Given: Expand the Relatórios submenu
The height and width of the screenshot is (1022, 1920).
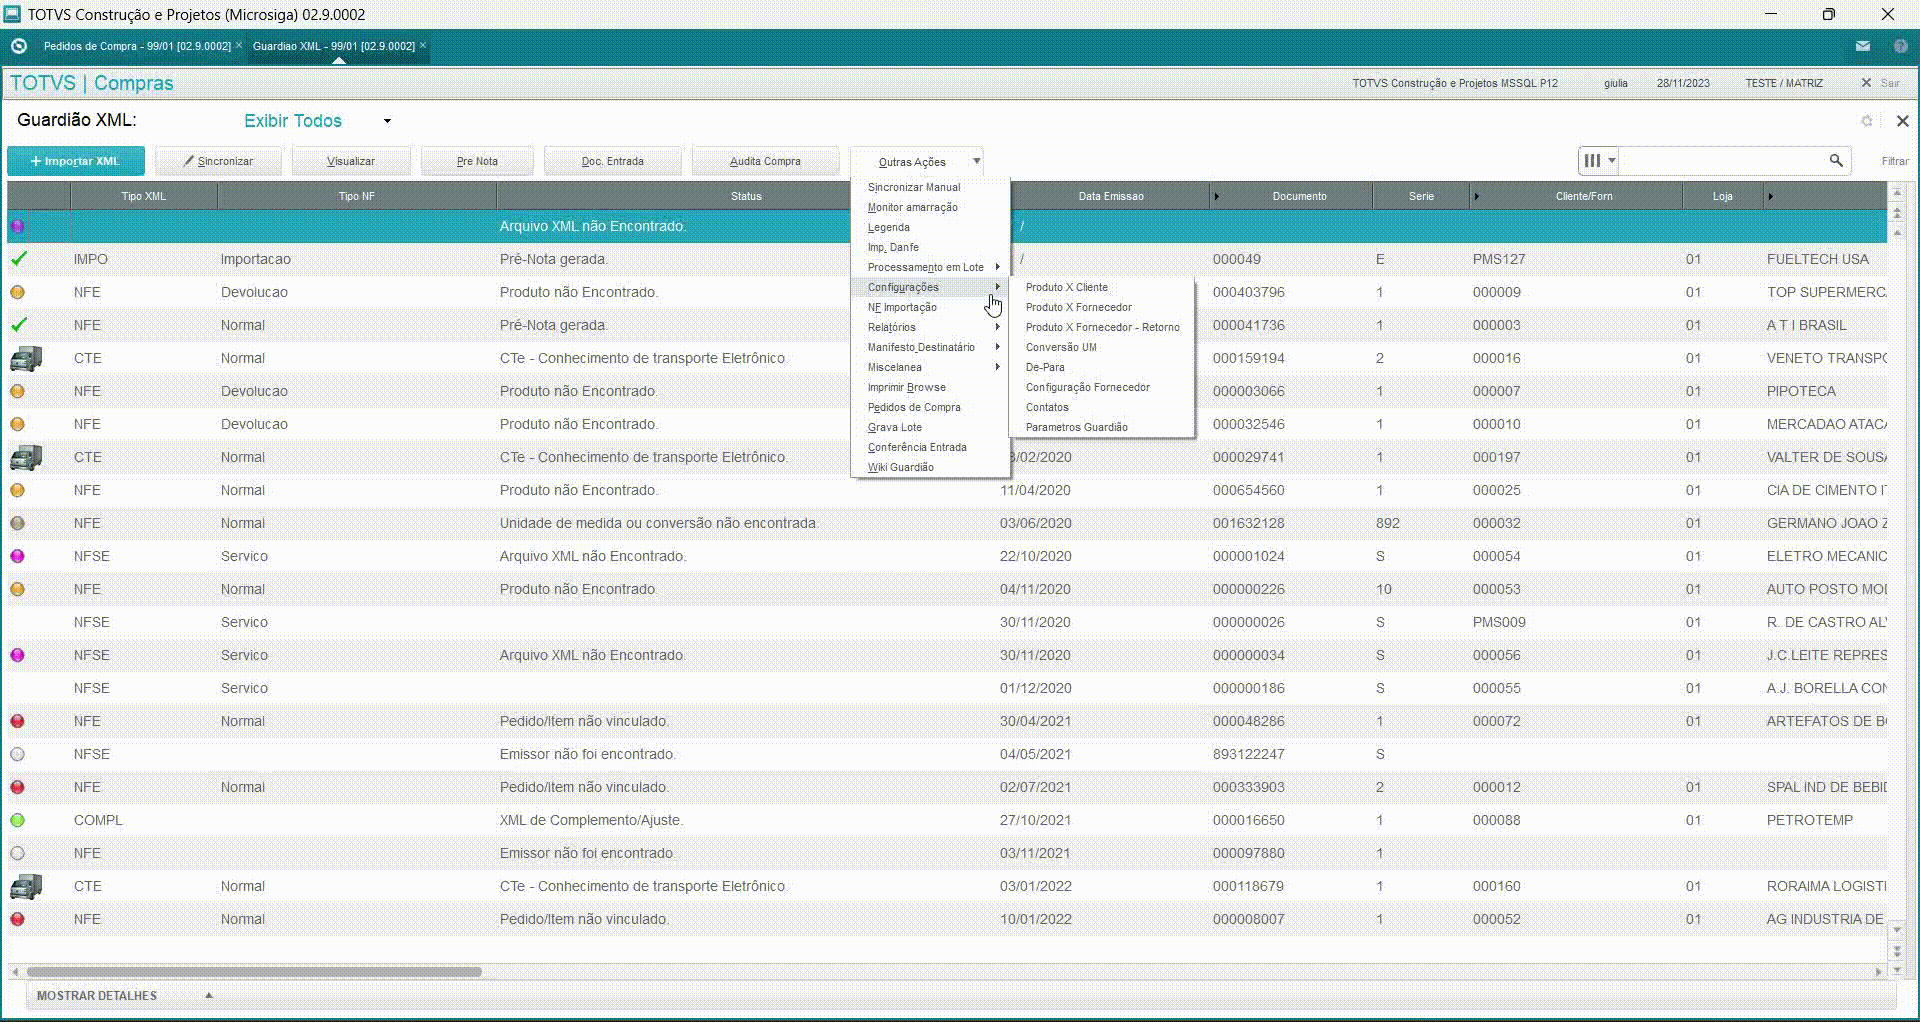Looking at the screenshot, I should coord(931,327).
